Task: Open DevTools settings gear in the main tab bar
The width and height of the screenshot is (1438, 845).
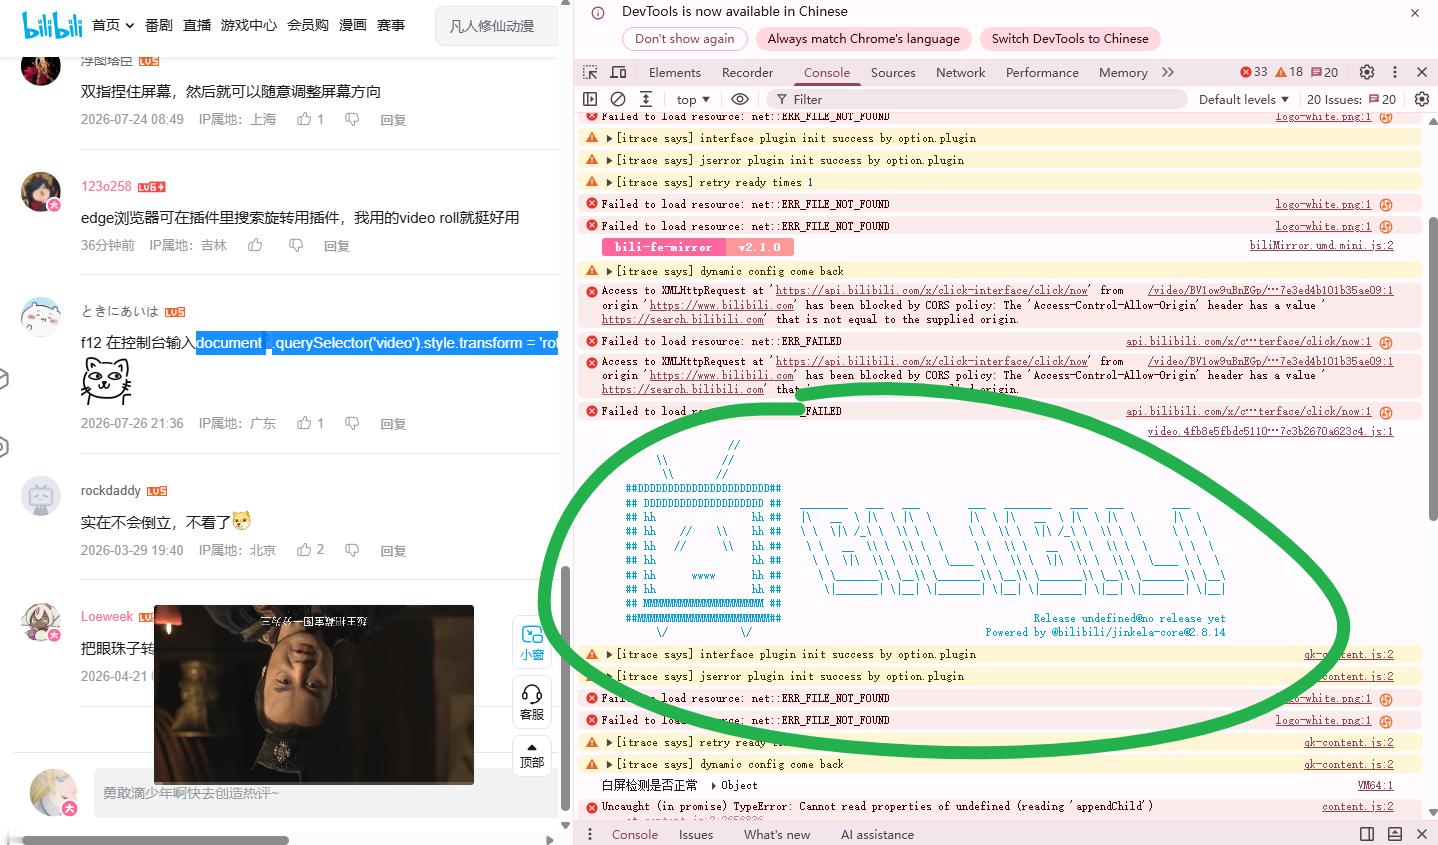Action: [x=1367, y=72]
